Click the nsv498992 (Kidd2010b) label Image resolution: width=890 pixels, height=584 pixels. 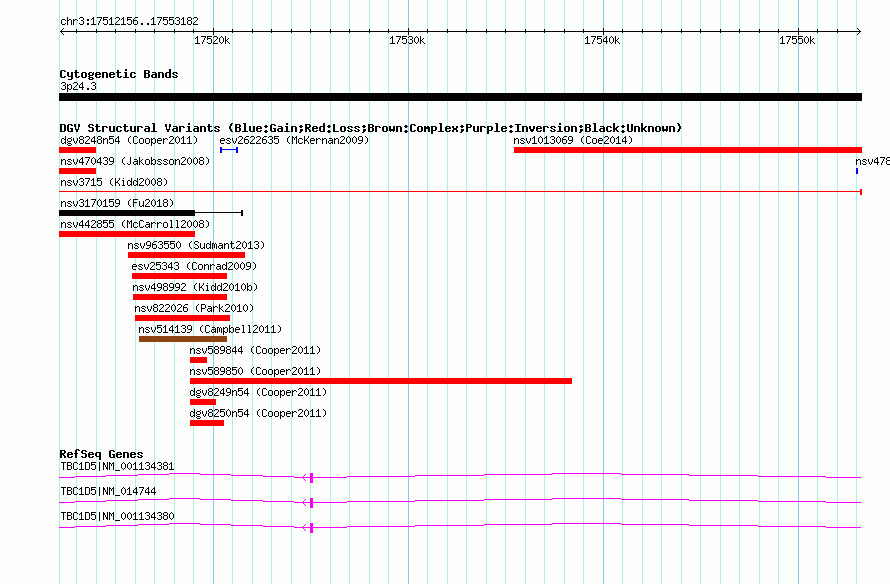tap(195, 287)
